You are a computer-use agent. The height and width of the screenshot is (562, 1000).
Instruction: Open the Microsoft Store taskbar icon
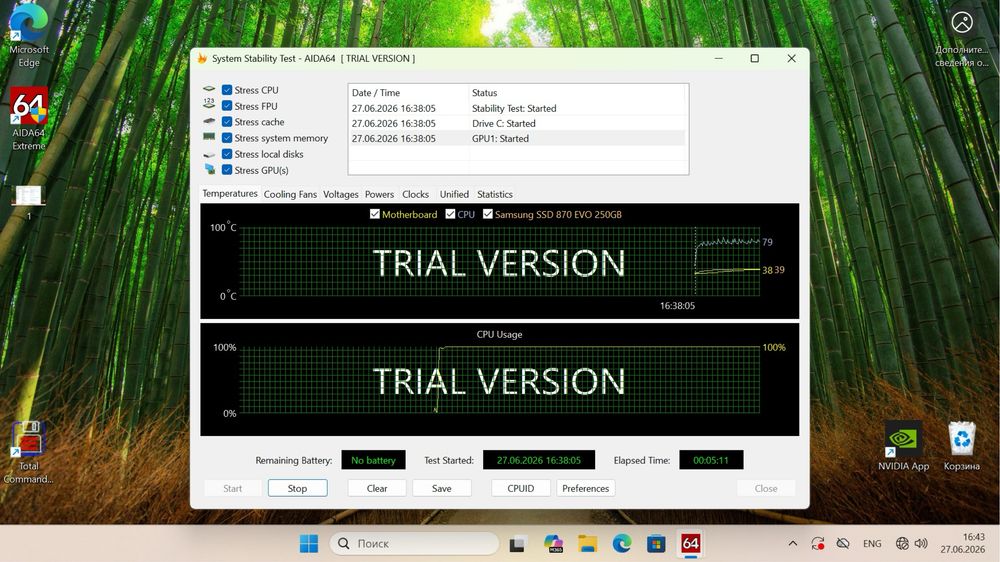point(656,544)
